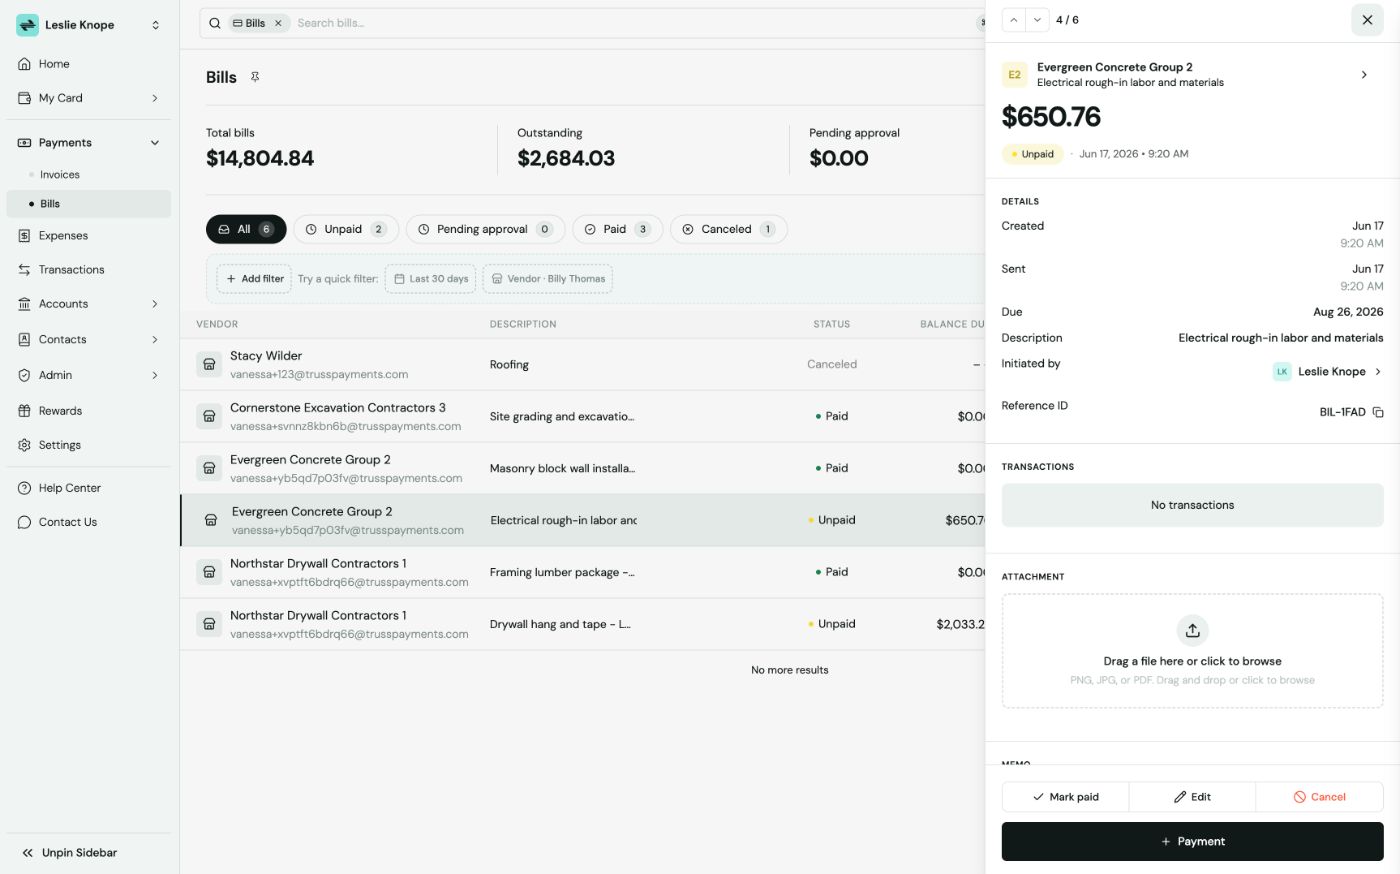Unpin the sidebar
The image size is (1400, 874).
89,853
